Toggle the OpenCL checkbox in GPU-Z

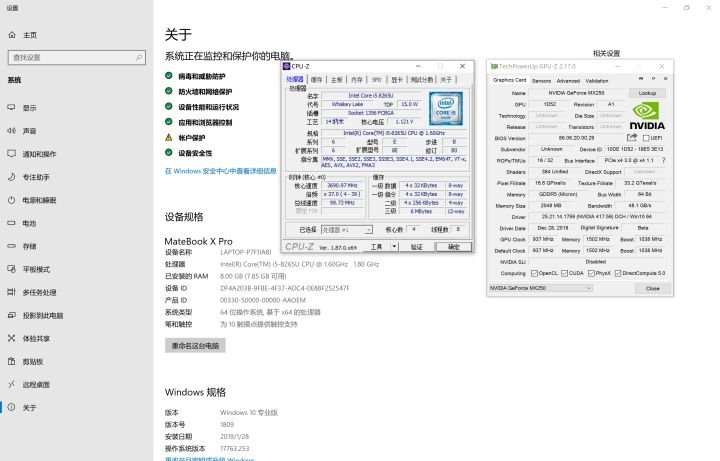click(534, 273)
